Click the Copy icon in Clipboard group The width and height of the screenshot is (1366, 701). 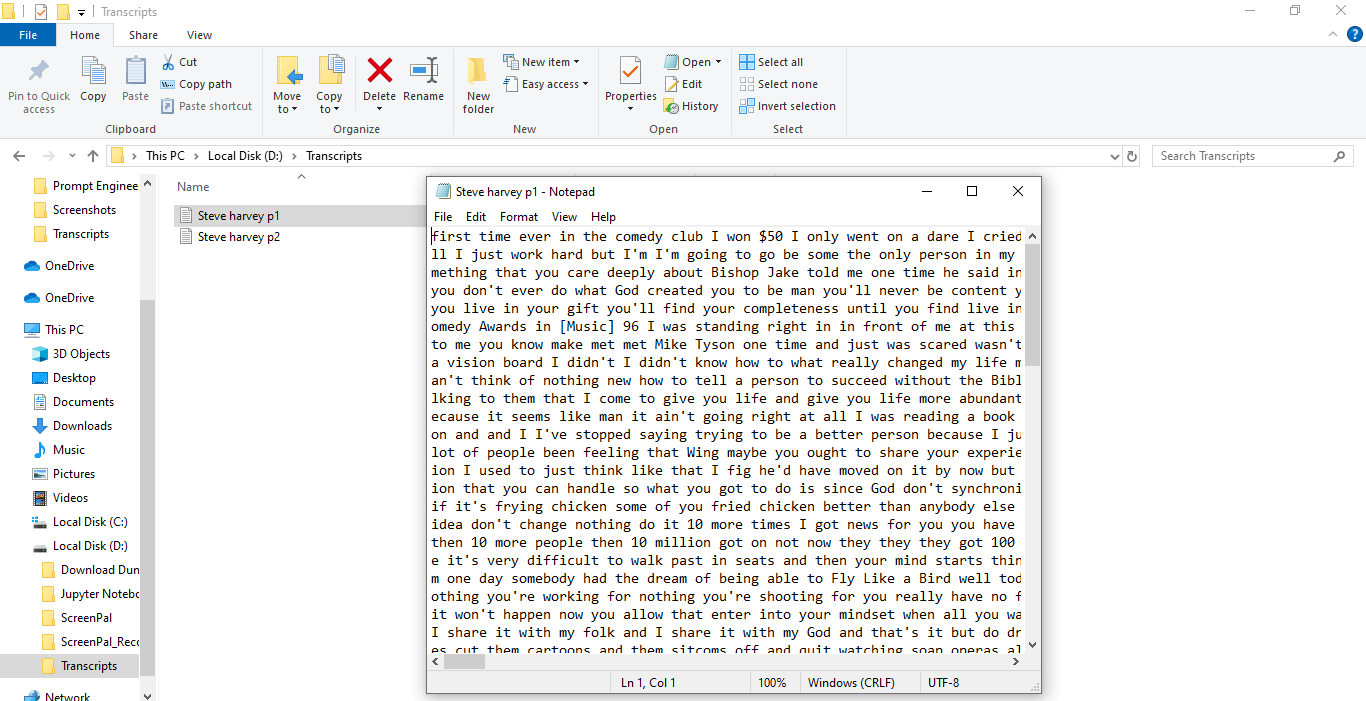(x=93, y=72)
